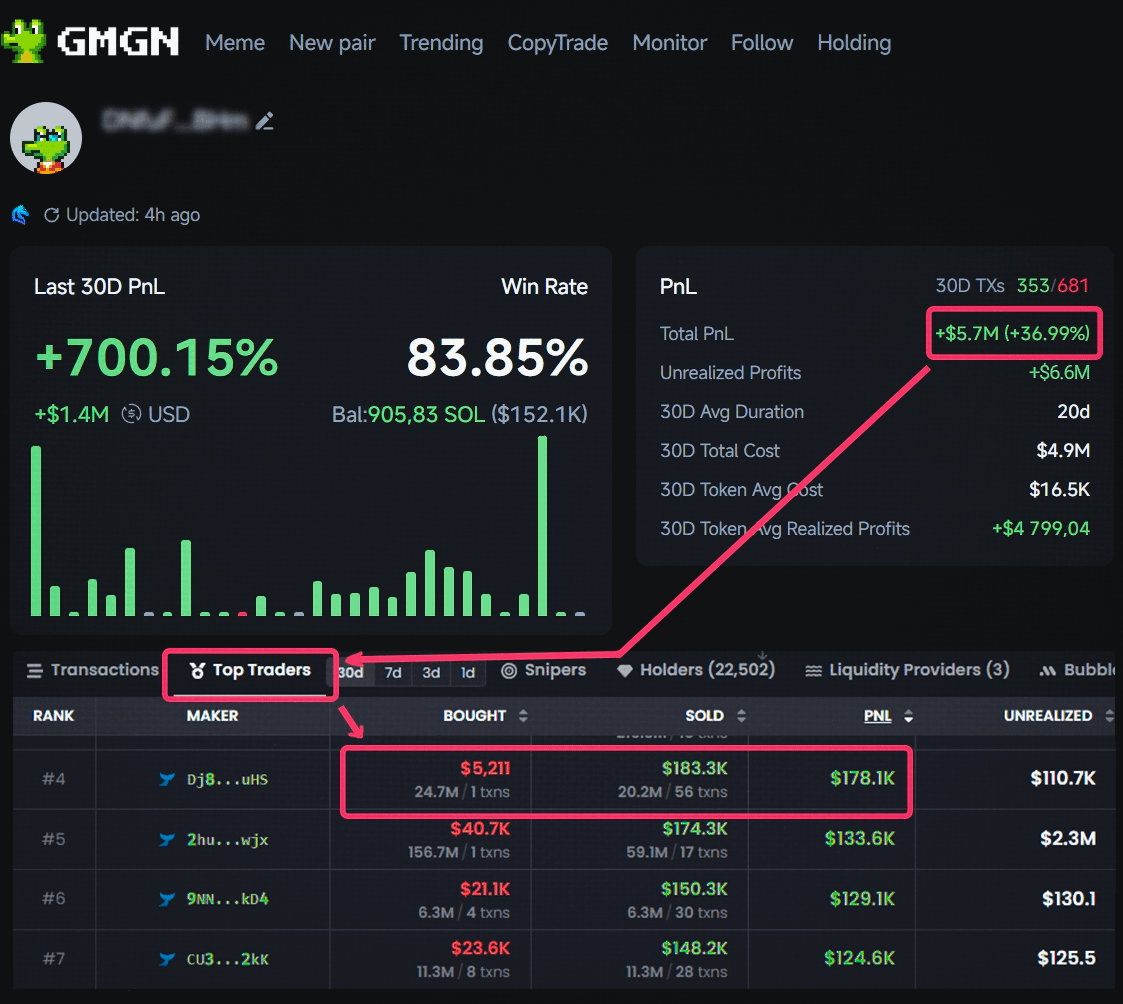Click the bird icon beside 2hu...wjx
Screen dimensions: 1123x1004
pos(167,839)
